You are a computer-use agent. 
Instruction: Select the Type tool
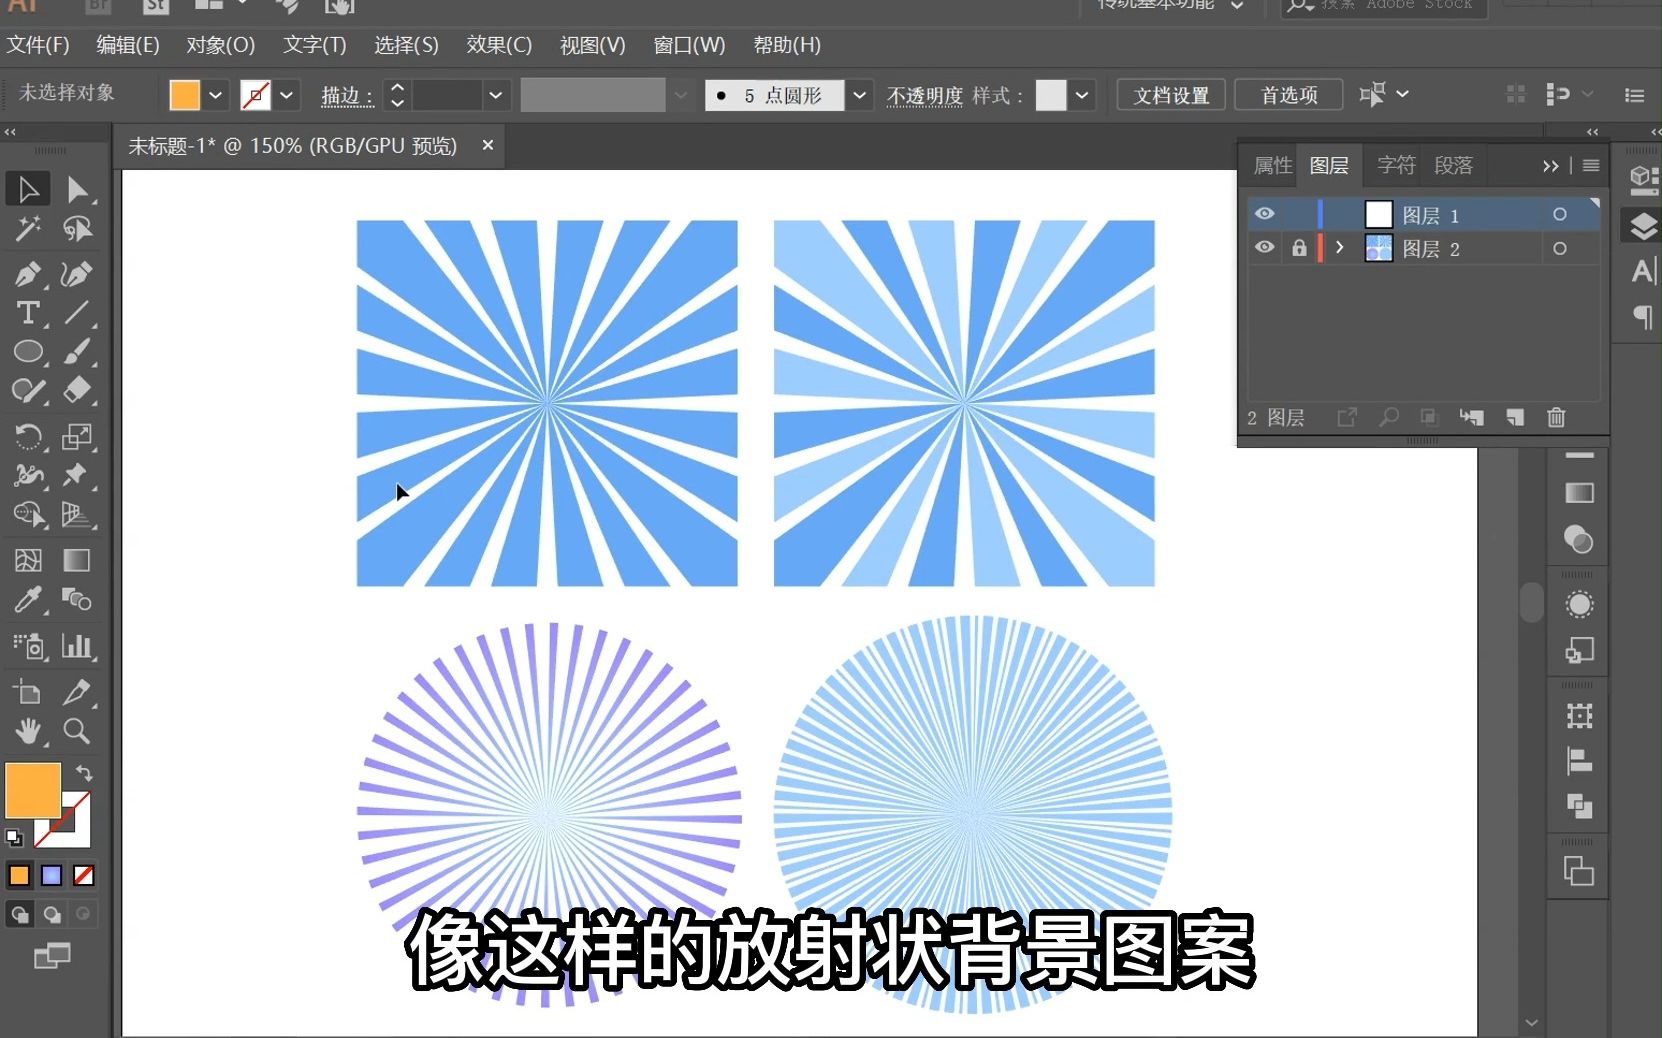pyautogui.click(x=27, y=314)
